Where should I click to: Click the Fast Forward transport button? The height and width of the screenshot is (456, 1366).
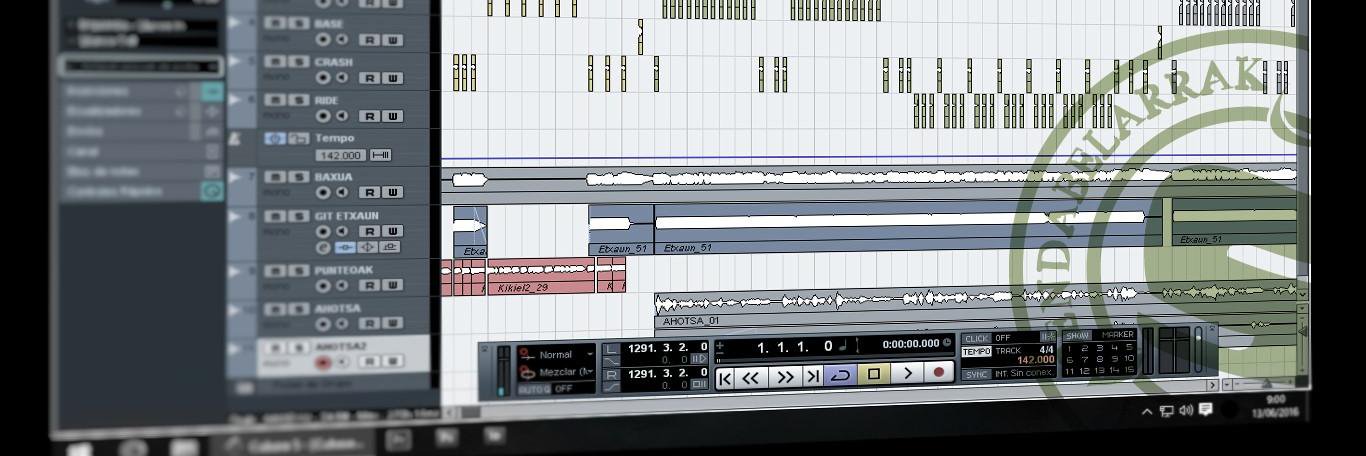coord(785,376)
